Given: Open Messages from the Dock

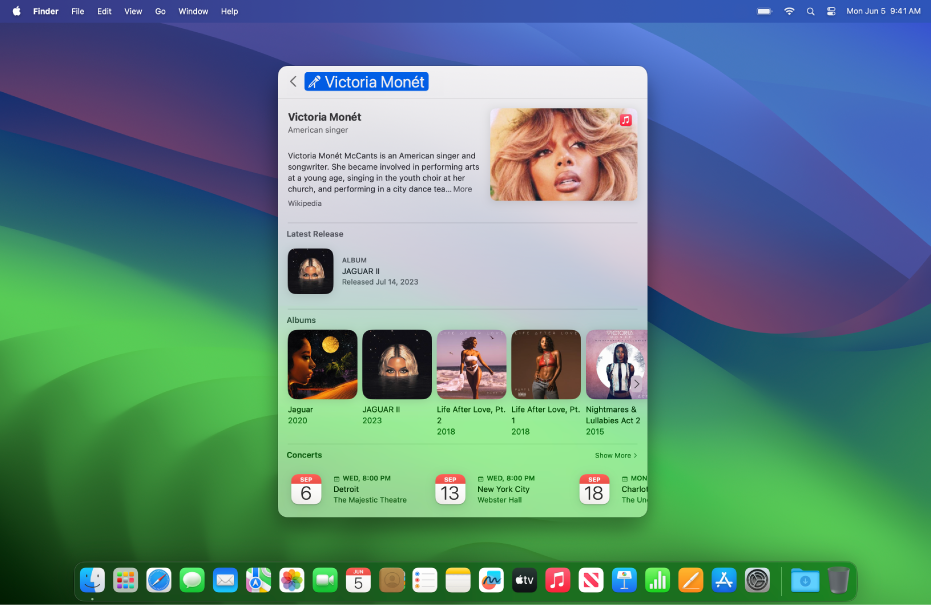Looking at the screenshot, I should 192,580.
